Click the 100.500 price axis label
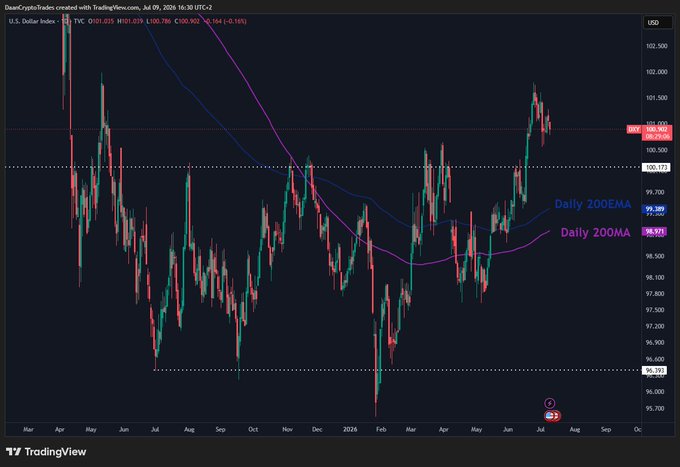Viewport: 680px width, 467px height. [x=657, y=150]
